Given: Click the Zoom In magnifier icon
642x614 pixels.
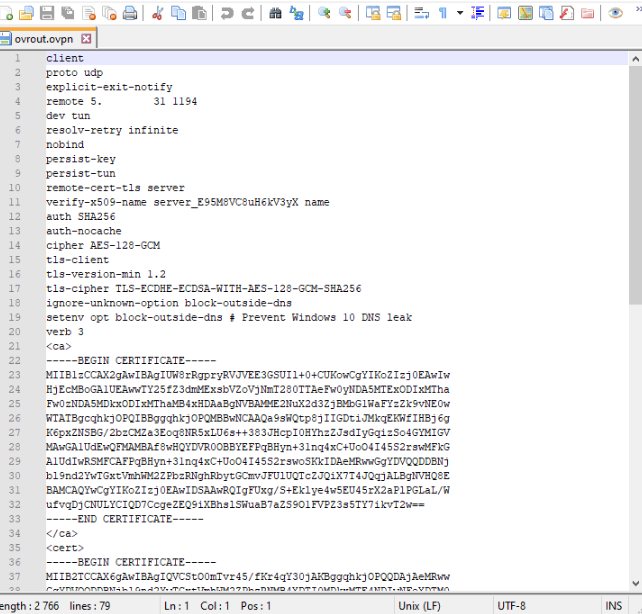Looking at the screenshot, I should [324, 13].
